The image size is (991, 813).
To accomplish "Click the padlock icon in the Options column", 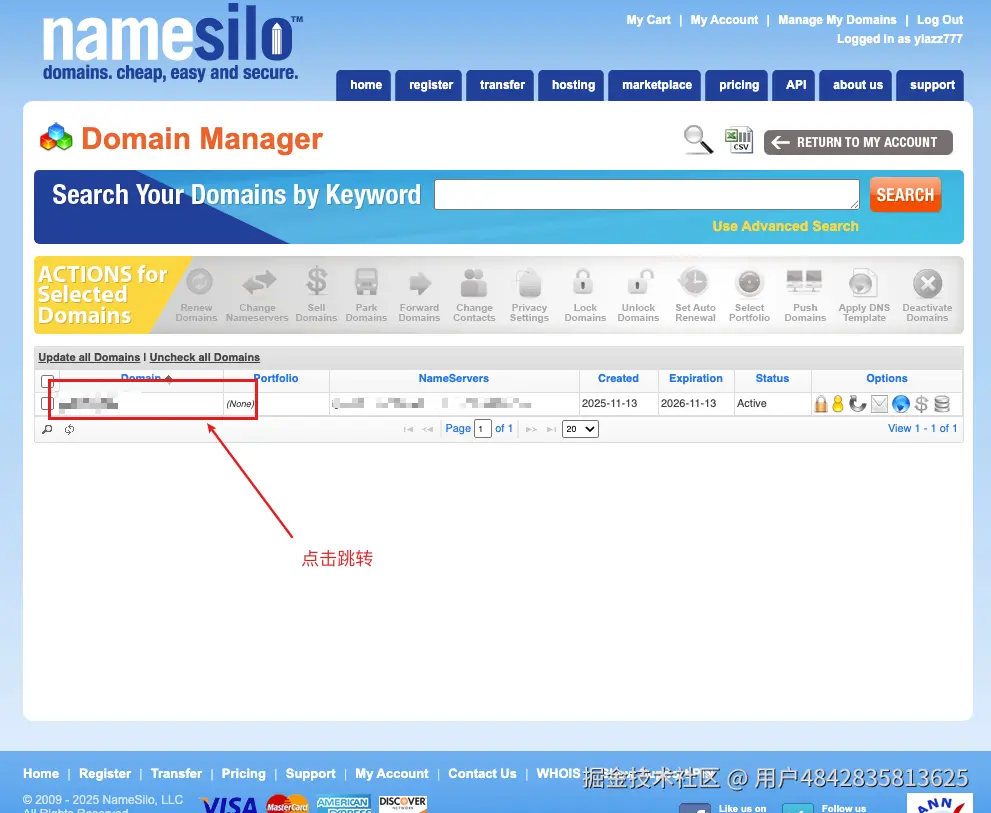I will [820, 403].
